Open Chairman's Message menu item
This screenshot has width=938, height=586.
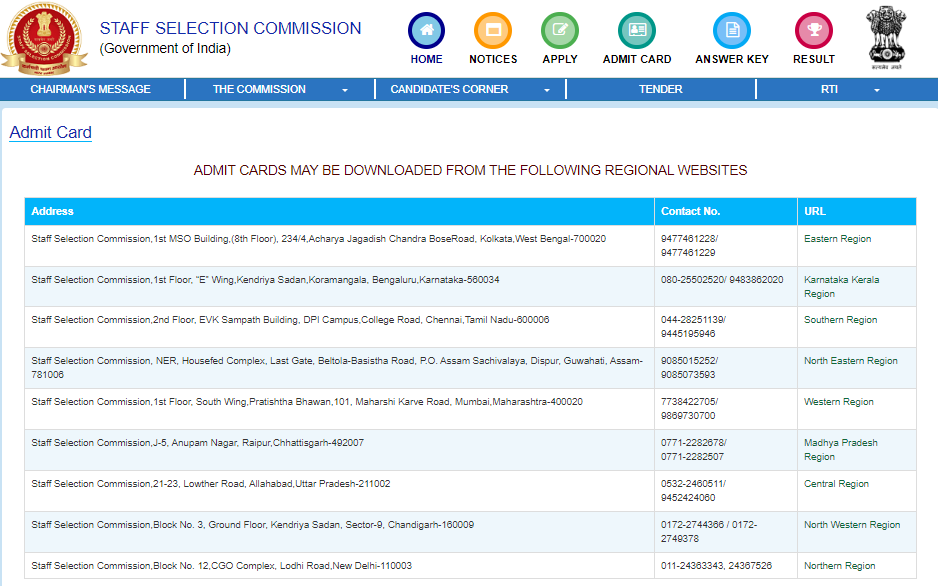[x=90, y=89]
